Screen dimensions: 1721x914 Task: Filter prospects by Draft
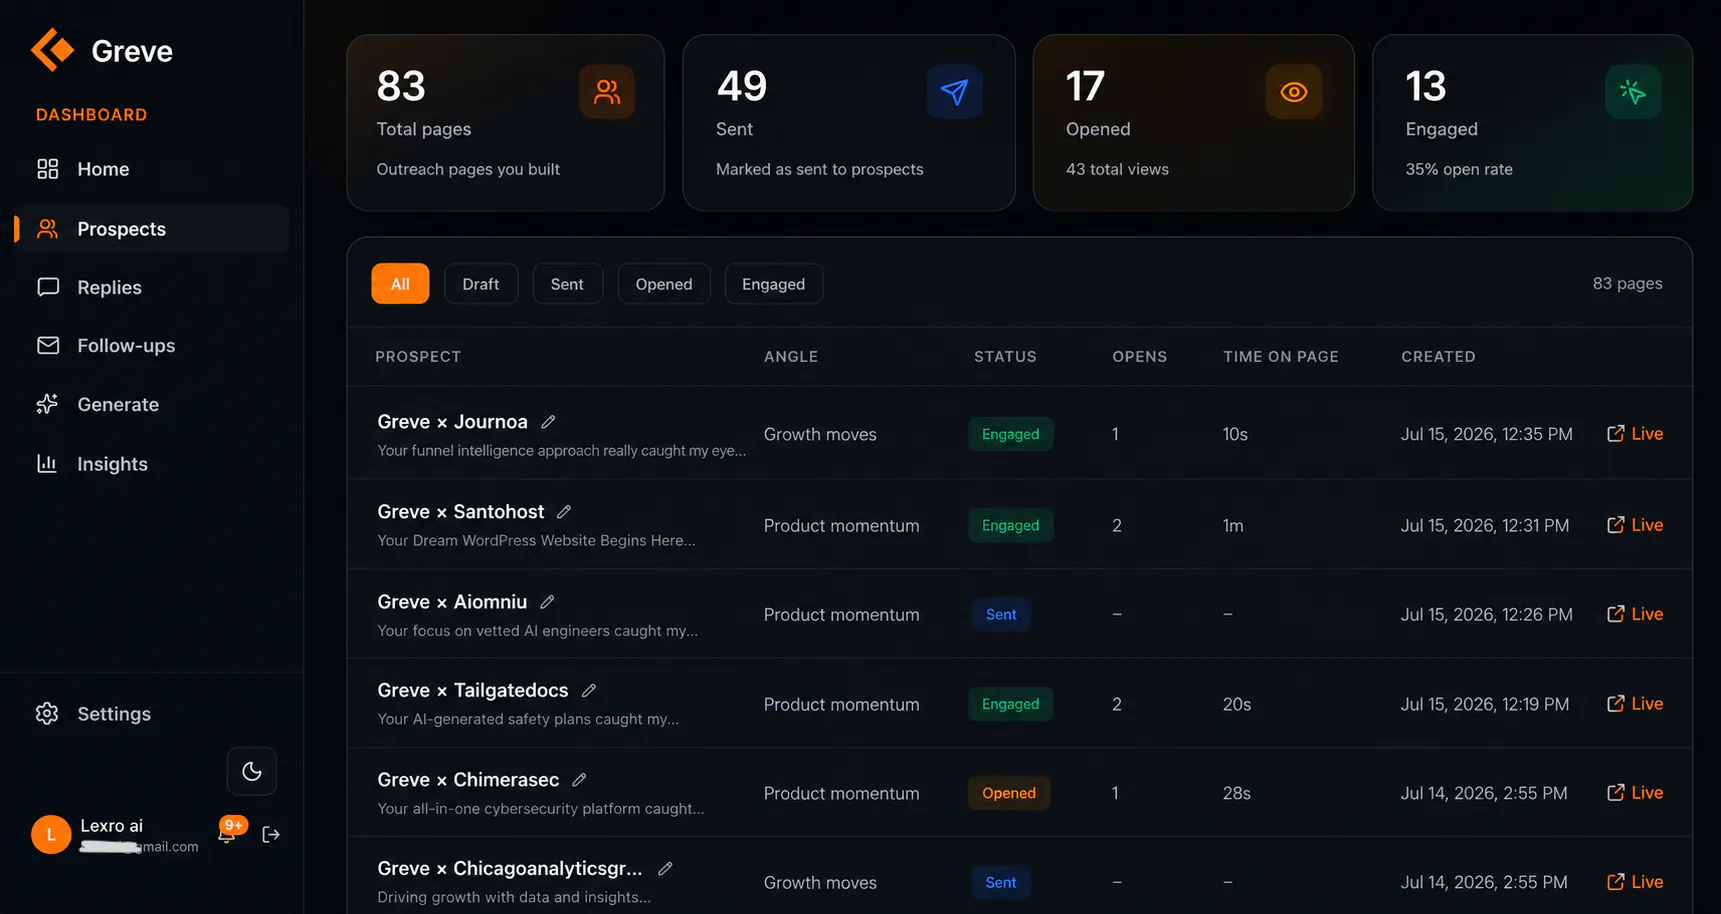(x=481, y=284)
